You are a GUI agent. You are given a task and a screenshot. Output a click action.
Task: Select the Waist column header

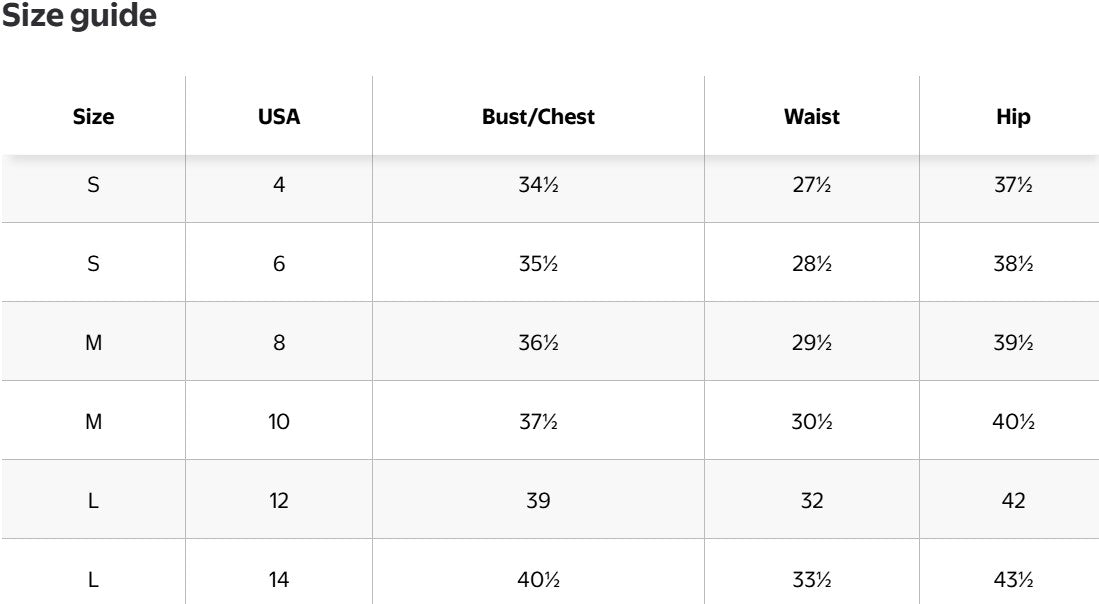[x=812, y=117]
